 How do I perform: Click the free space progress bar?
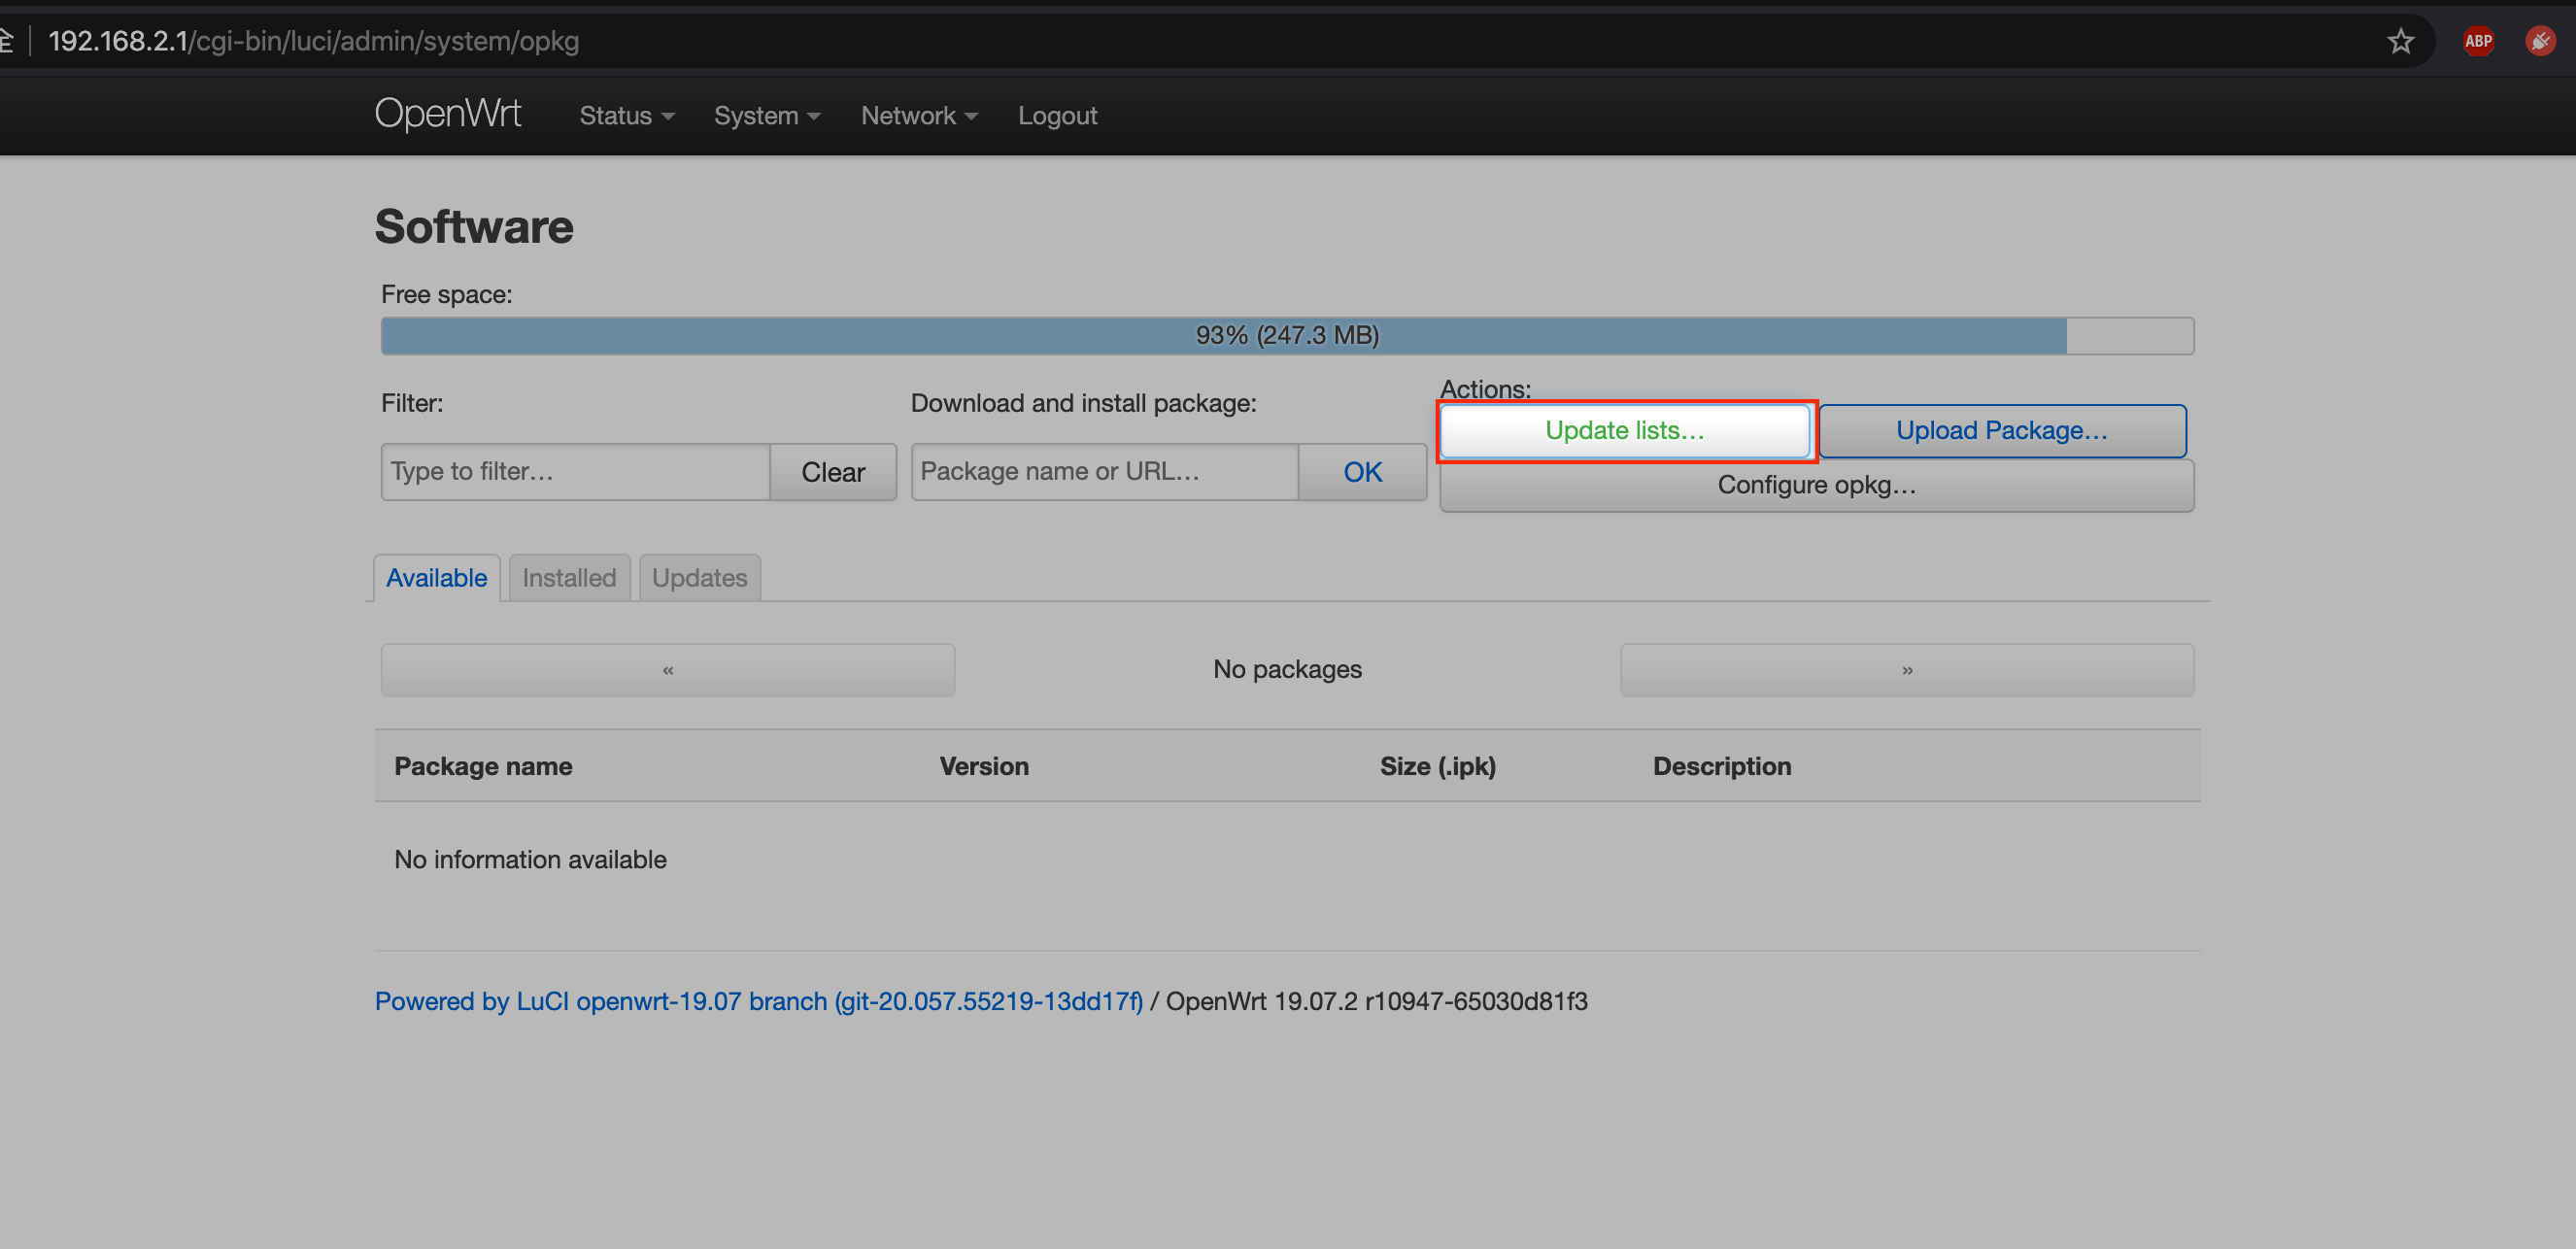click(x=1286, y=336)
